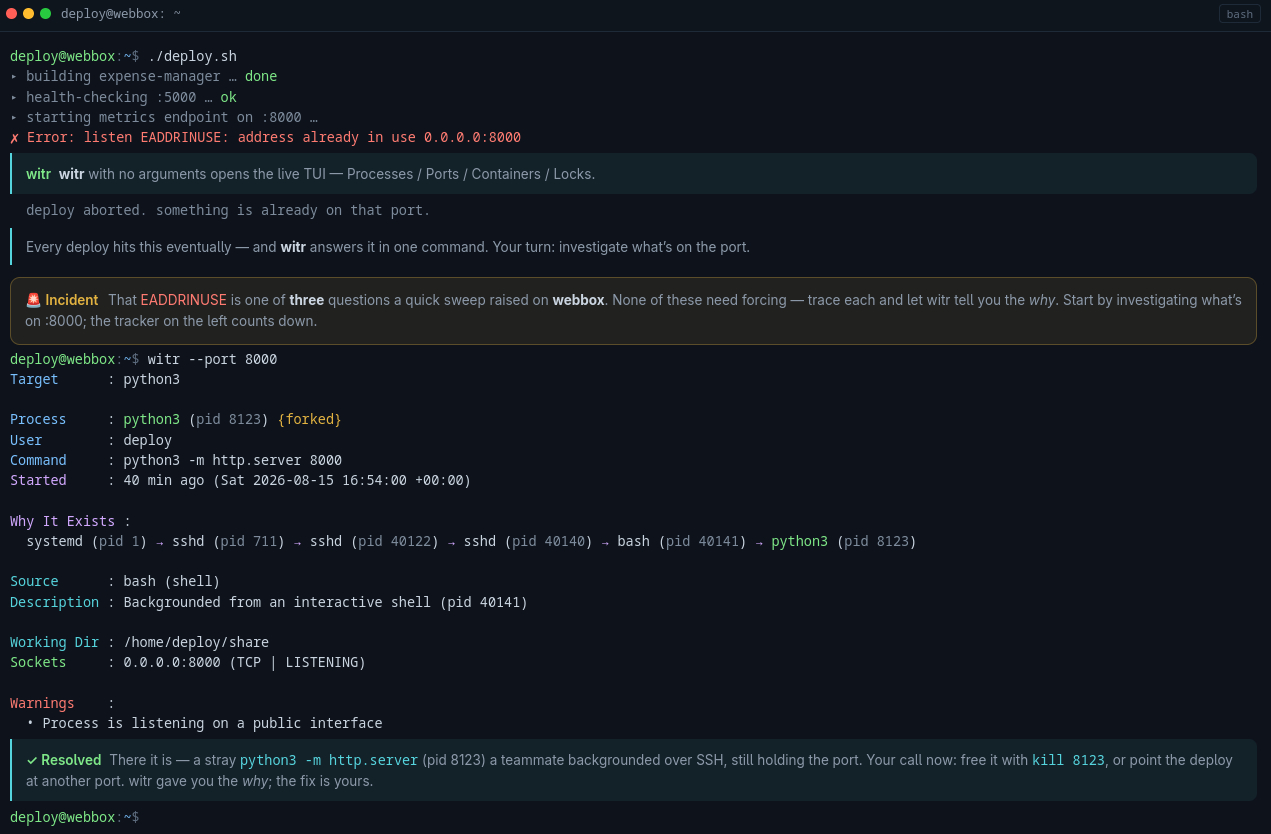Image resolution: width=1271 pixels, height=834 pixels.
Task: Click the red 'EADDRINUSE' word in Incident box
Action: pyautogui.click(x=184, y=300)
